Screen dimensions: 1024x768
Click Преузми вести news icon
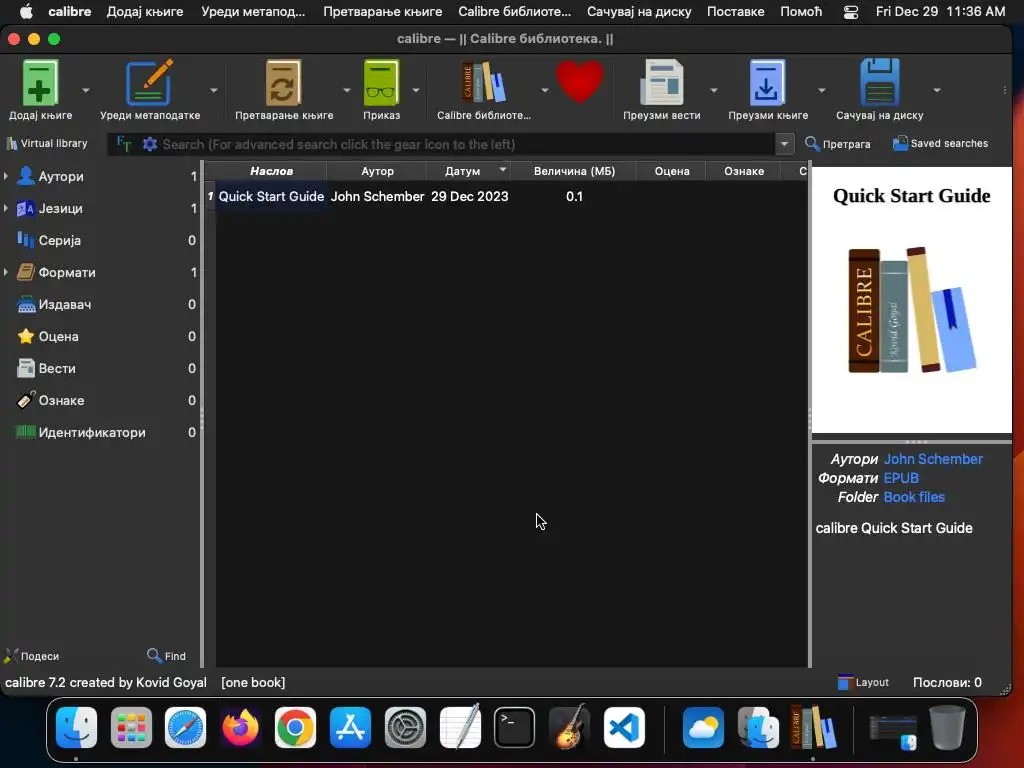coord(662,82)
